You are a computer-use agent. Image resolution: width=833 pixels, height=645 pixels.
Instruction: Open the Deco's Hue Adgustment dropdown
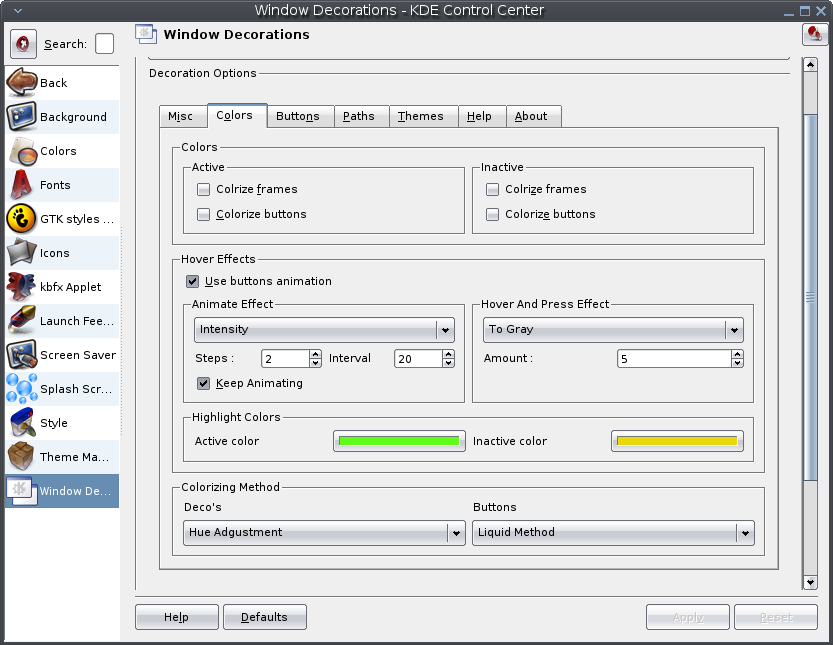[x=324, y=532]
